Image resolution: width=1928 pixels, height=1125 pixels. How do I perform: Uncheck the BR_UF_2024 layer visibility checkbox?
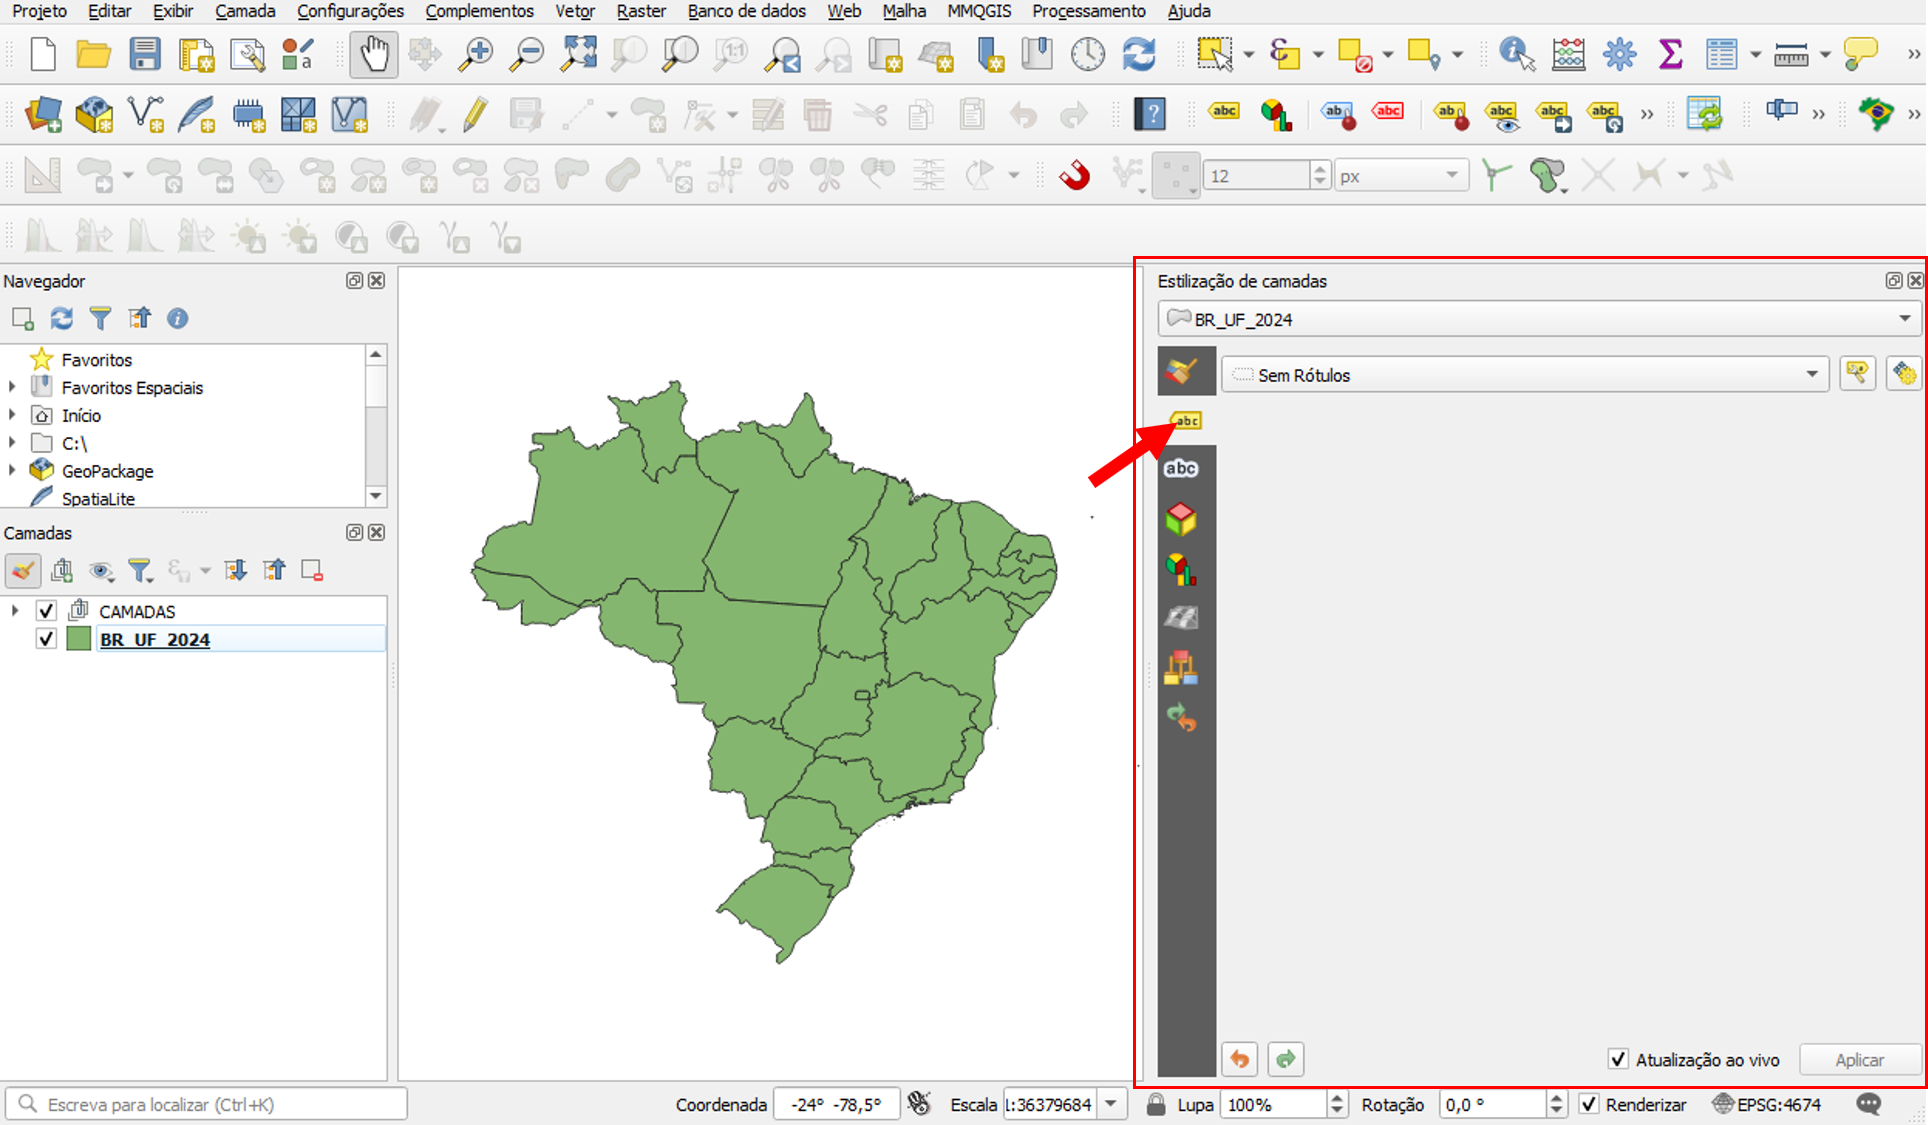(x=46, y=639)
